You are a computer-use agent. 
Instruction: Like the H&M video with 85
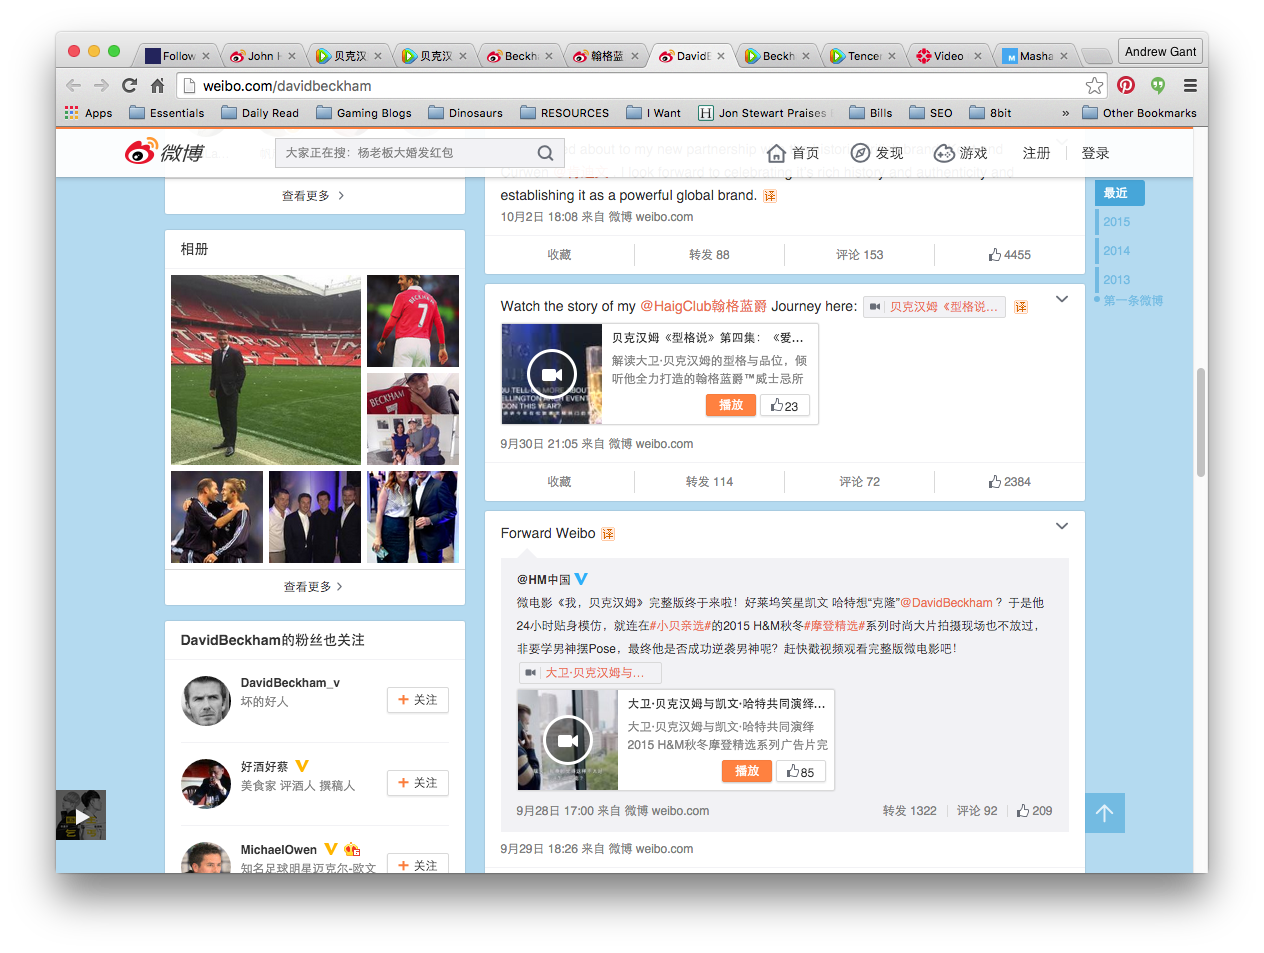coord(800,771)
